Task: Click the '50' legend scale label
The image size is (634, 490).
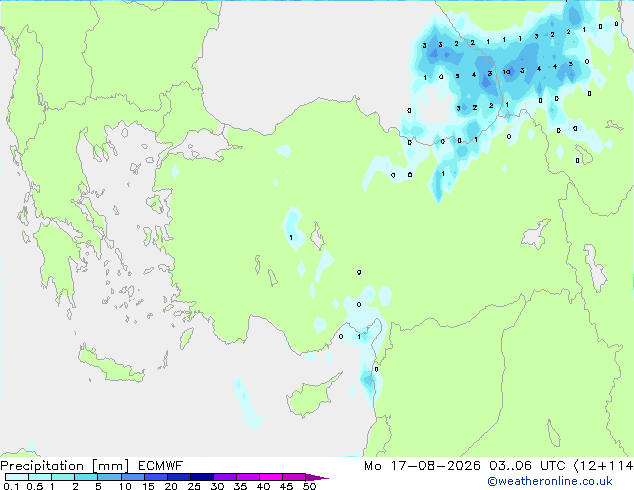Action: click(309, 486)
